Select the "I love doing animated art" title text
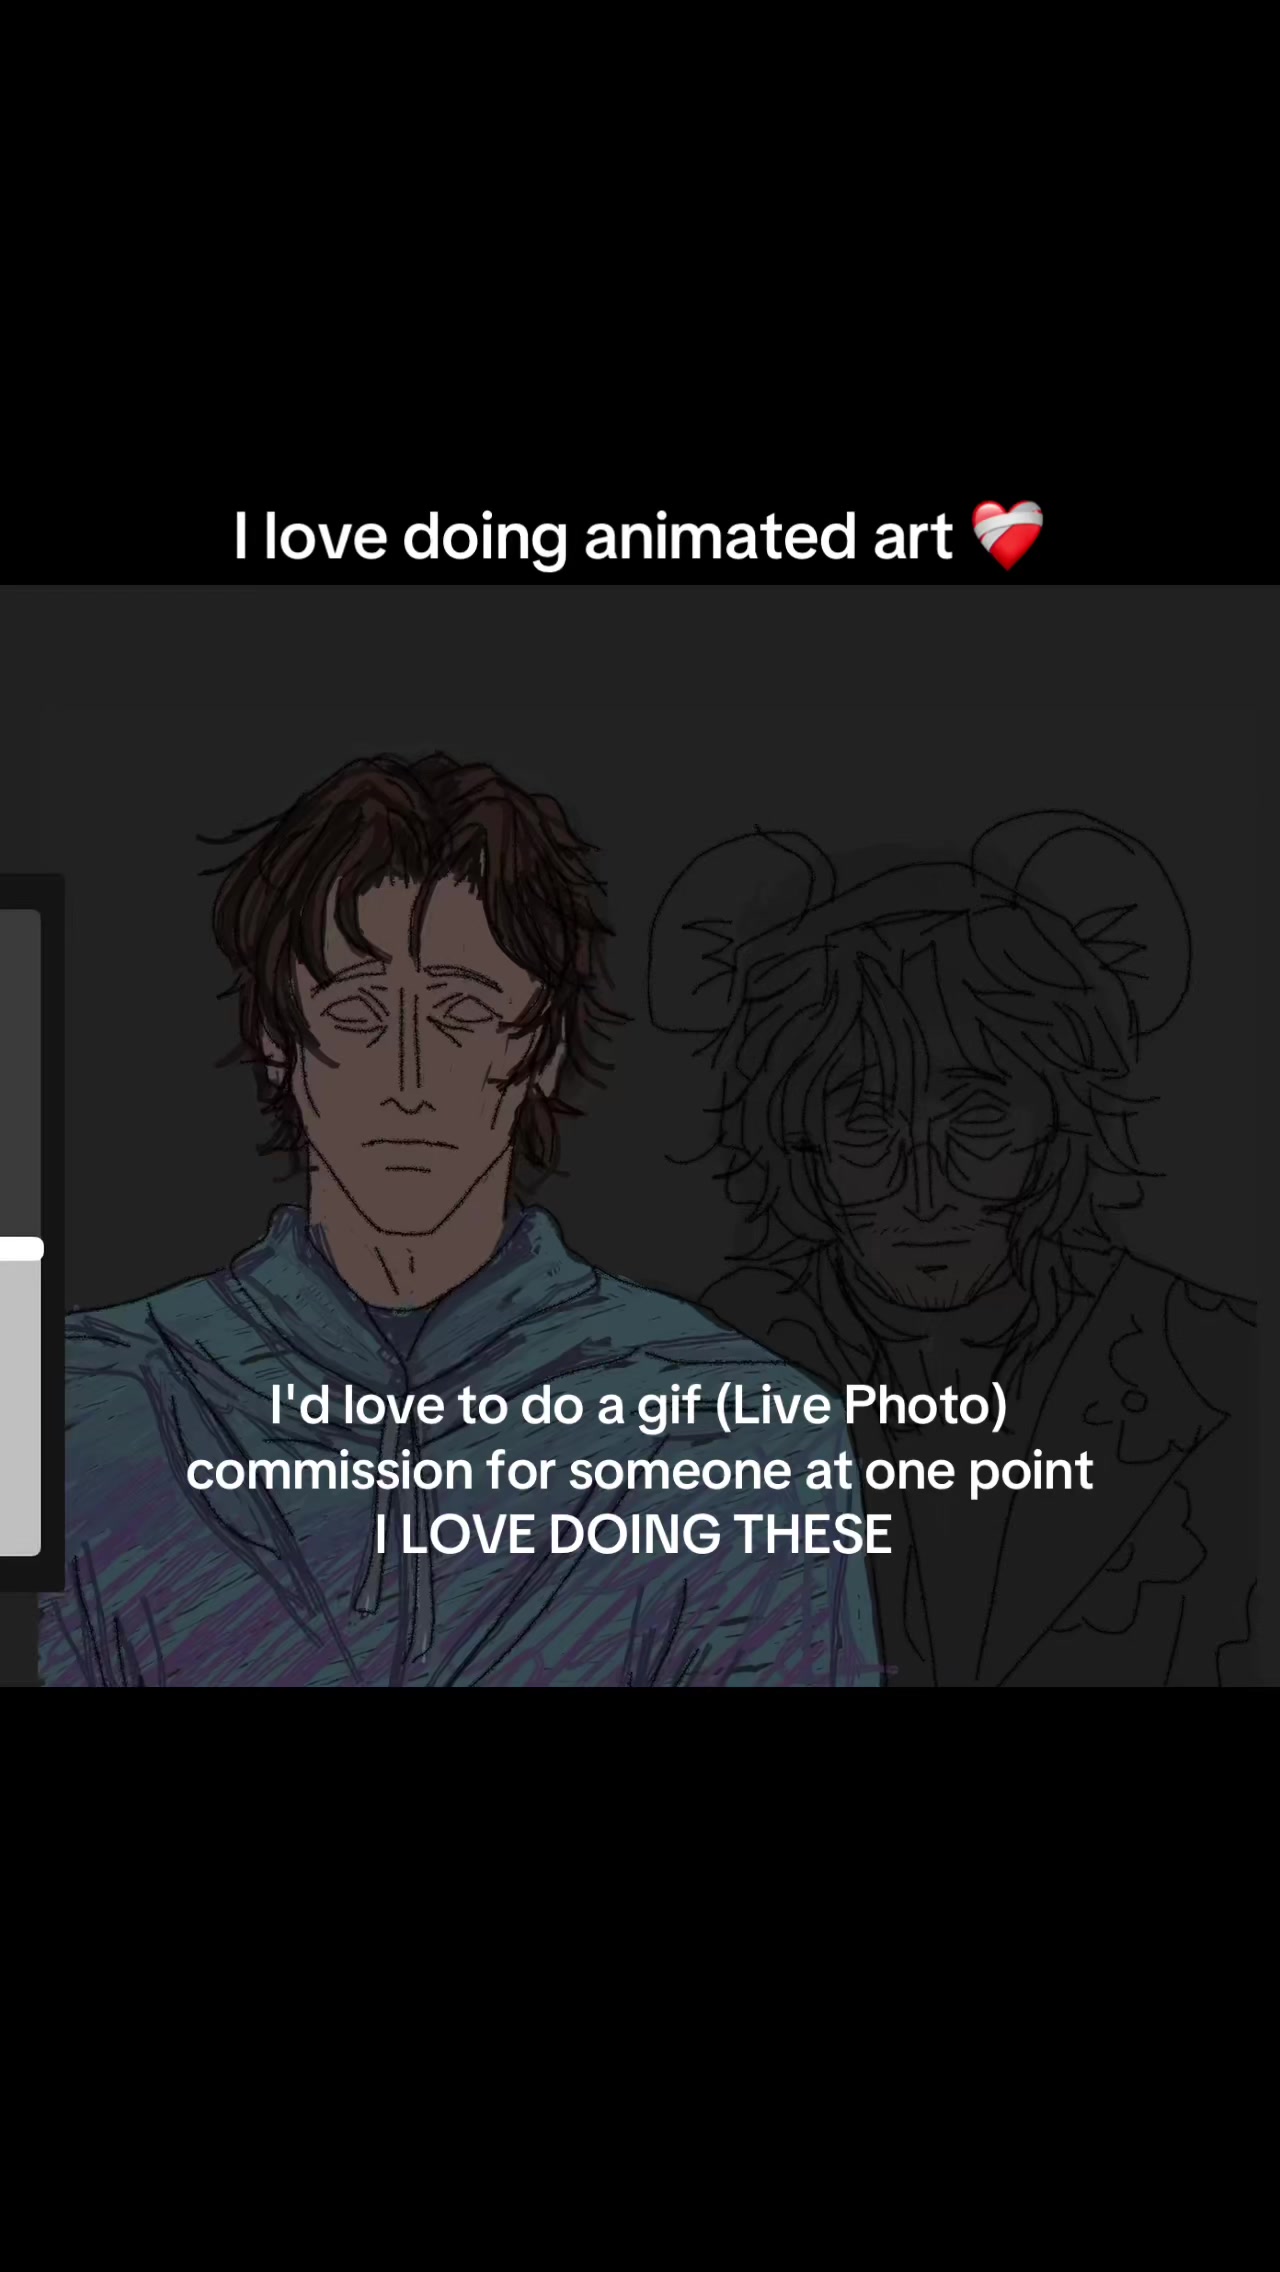This screenshot has width=1280, height=2272. [x=592, y=536]
